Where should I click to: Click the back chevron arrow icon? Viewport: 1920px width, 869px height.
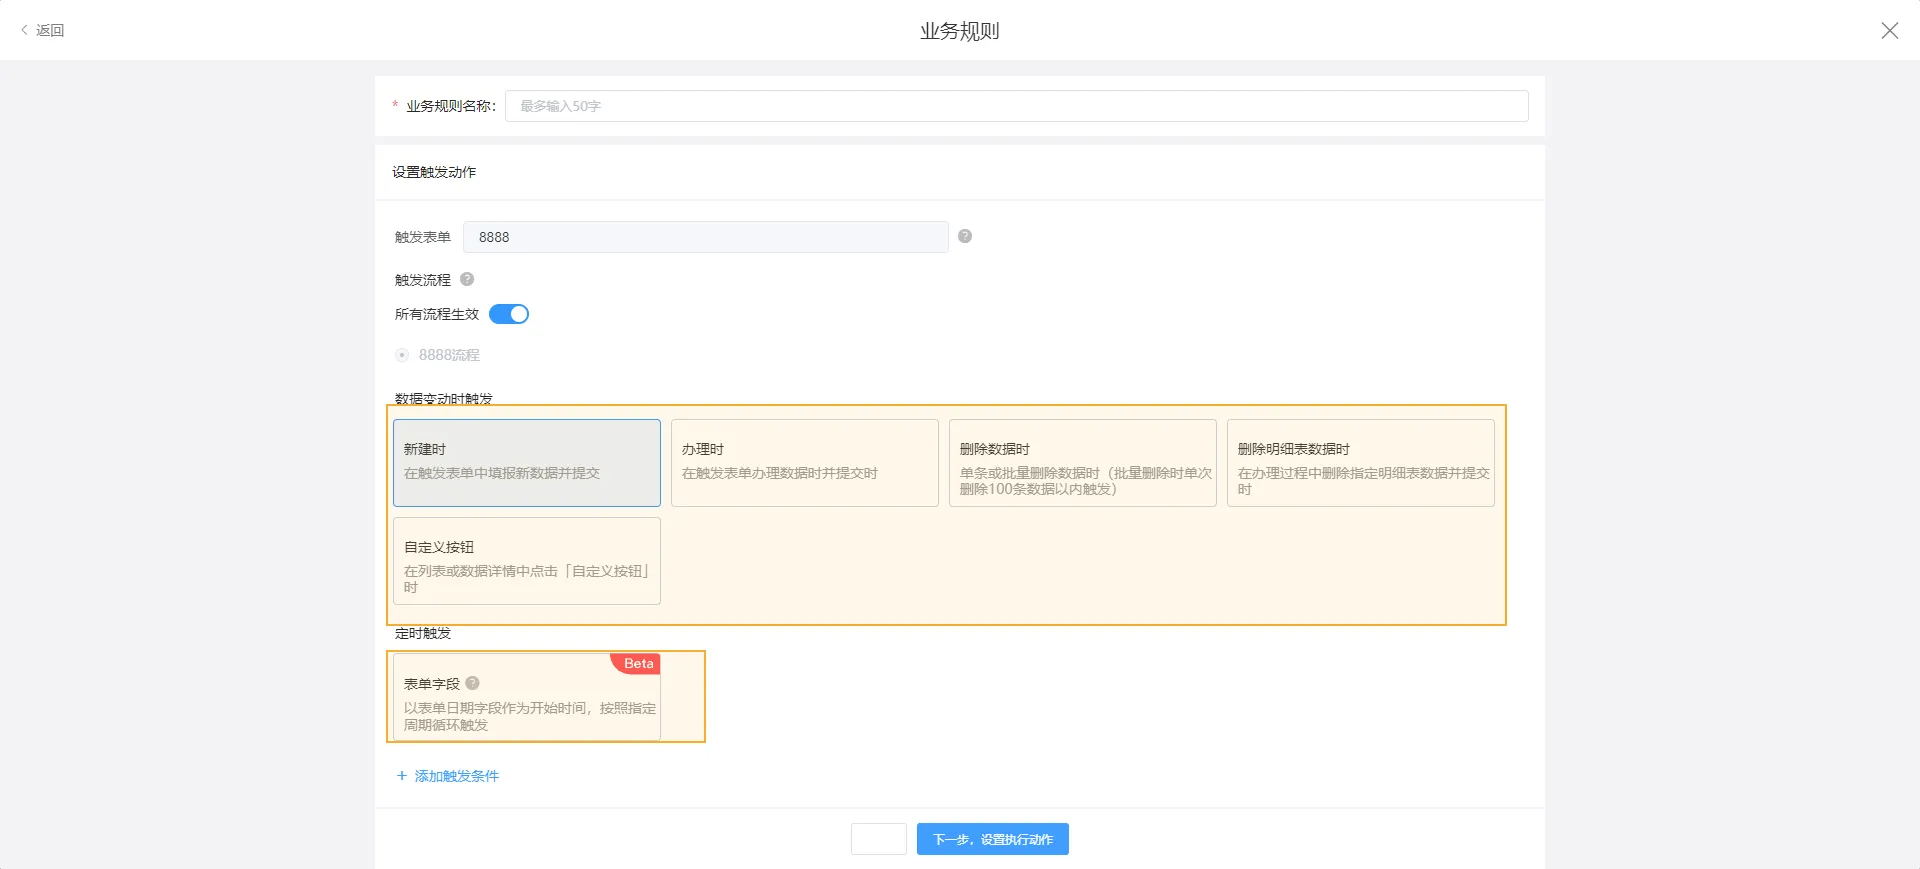coord(24,30)
